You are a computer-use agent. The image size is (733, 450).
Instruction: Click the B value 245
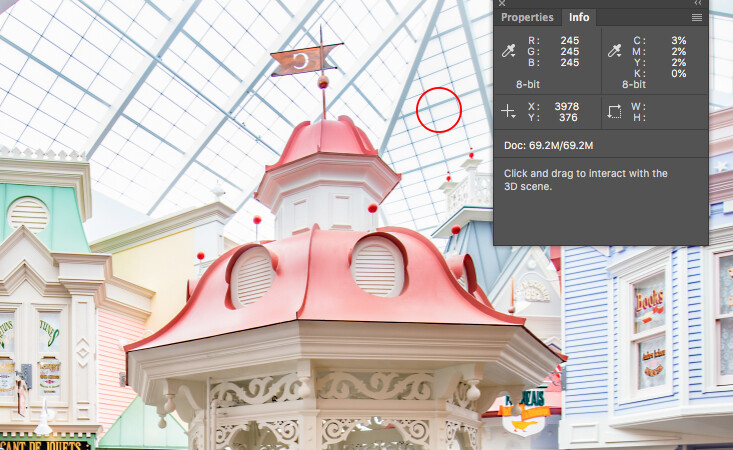pyautogui.click(x=569, y=63)
